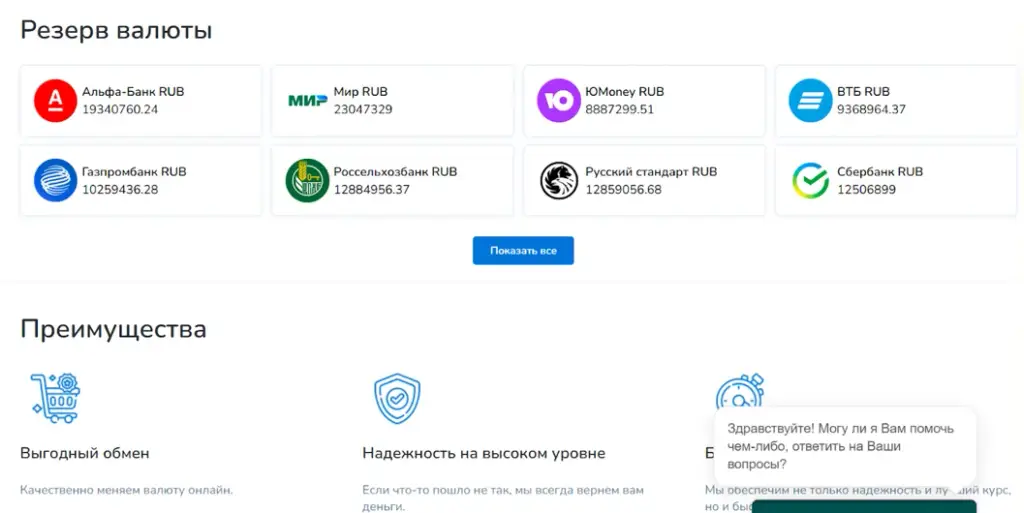
Task: Click the Показать все button
Action: pyautogui.click(x=523, y=251)
